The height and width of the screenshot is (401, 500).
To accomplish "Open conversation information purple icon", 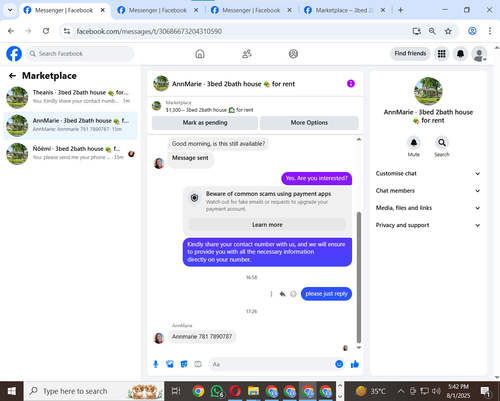I will 351,84.
